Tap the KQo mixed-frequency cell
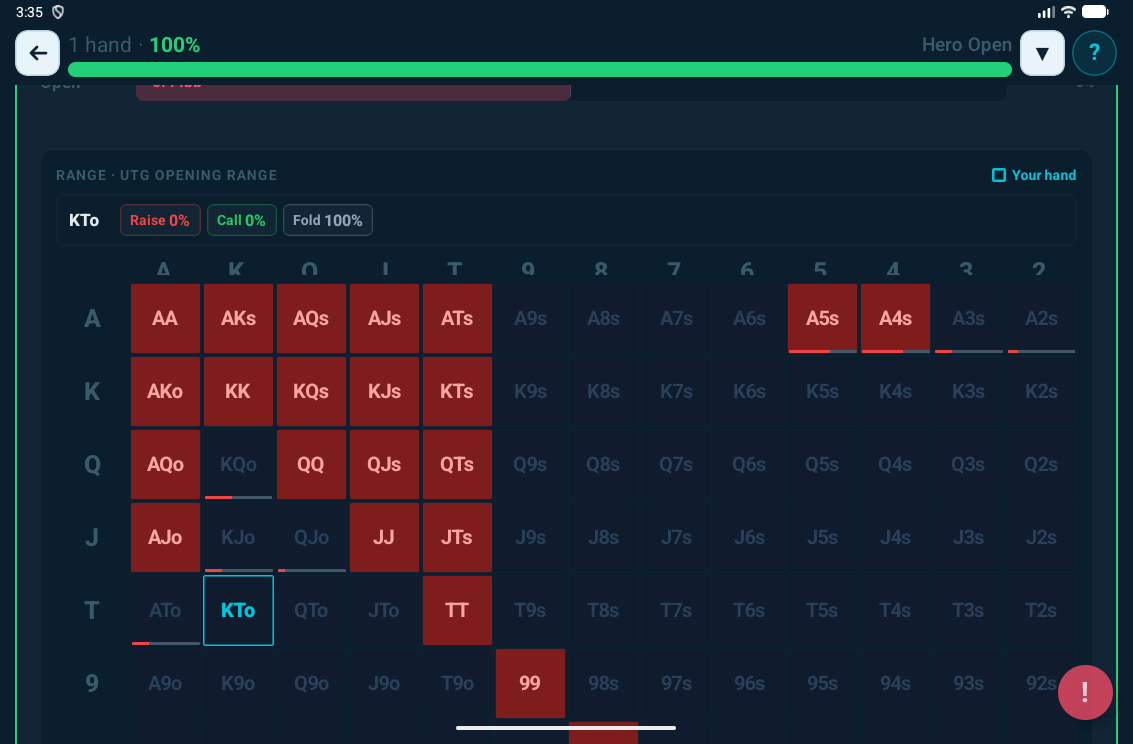Viewport: 1133px width, 744px height. [x=238, y=464]
